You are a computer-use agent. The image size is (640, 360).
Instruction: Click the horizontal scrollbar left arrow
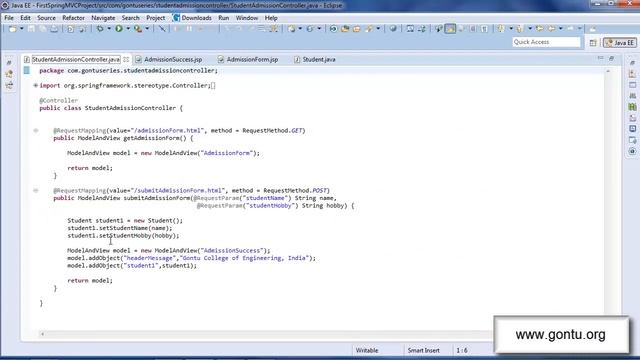click(x=42, y=334)
